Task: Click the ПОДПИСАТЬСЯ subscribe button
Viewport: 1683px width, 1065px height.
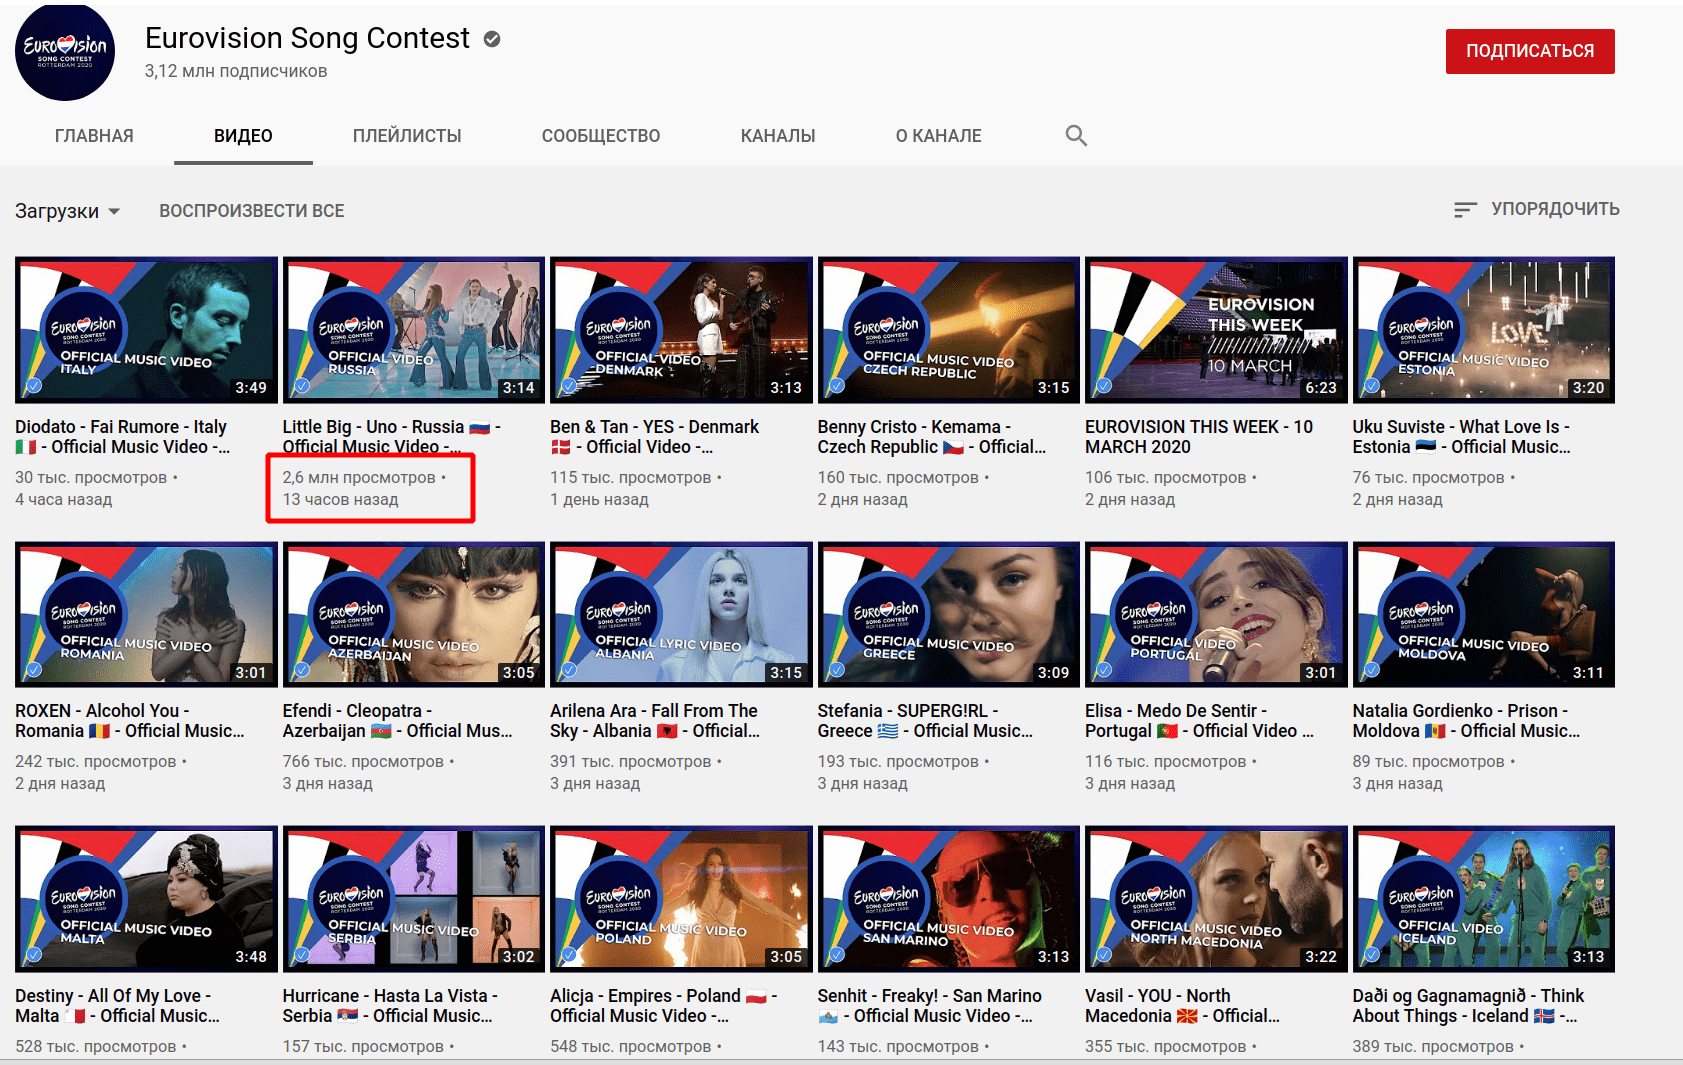Action: pos(1529,51)
